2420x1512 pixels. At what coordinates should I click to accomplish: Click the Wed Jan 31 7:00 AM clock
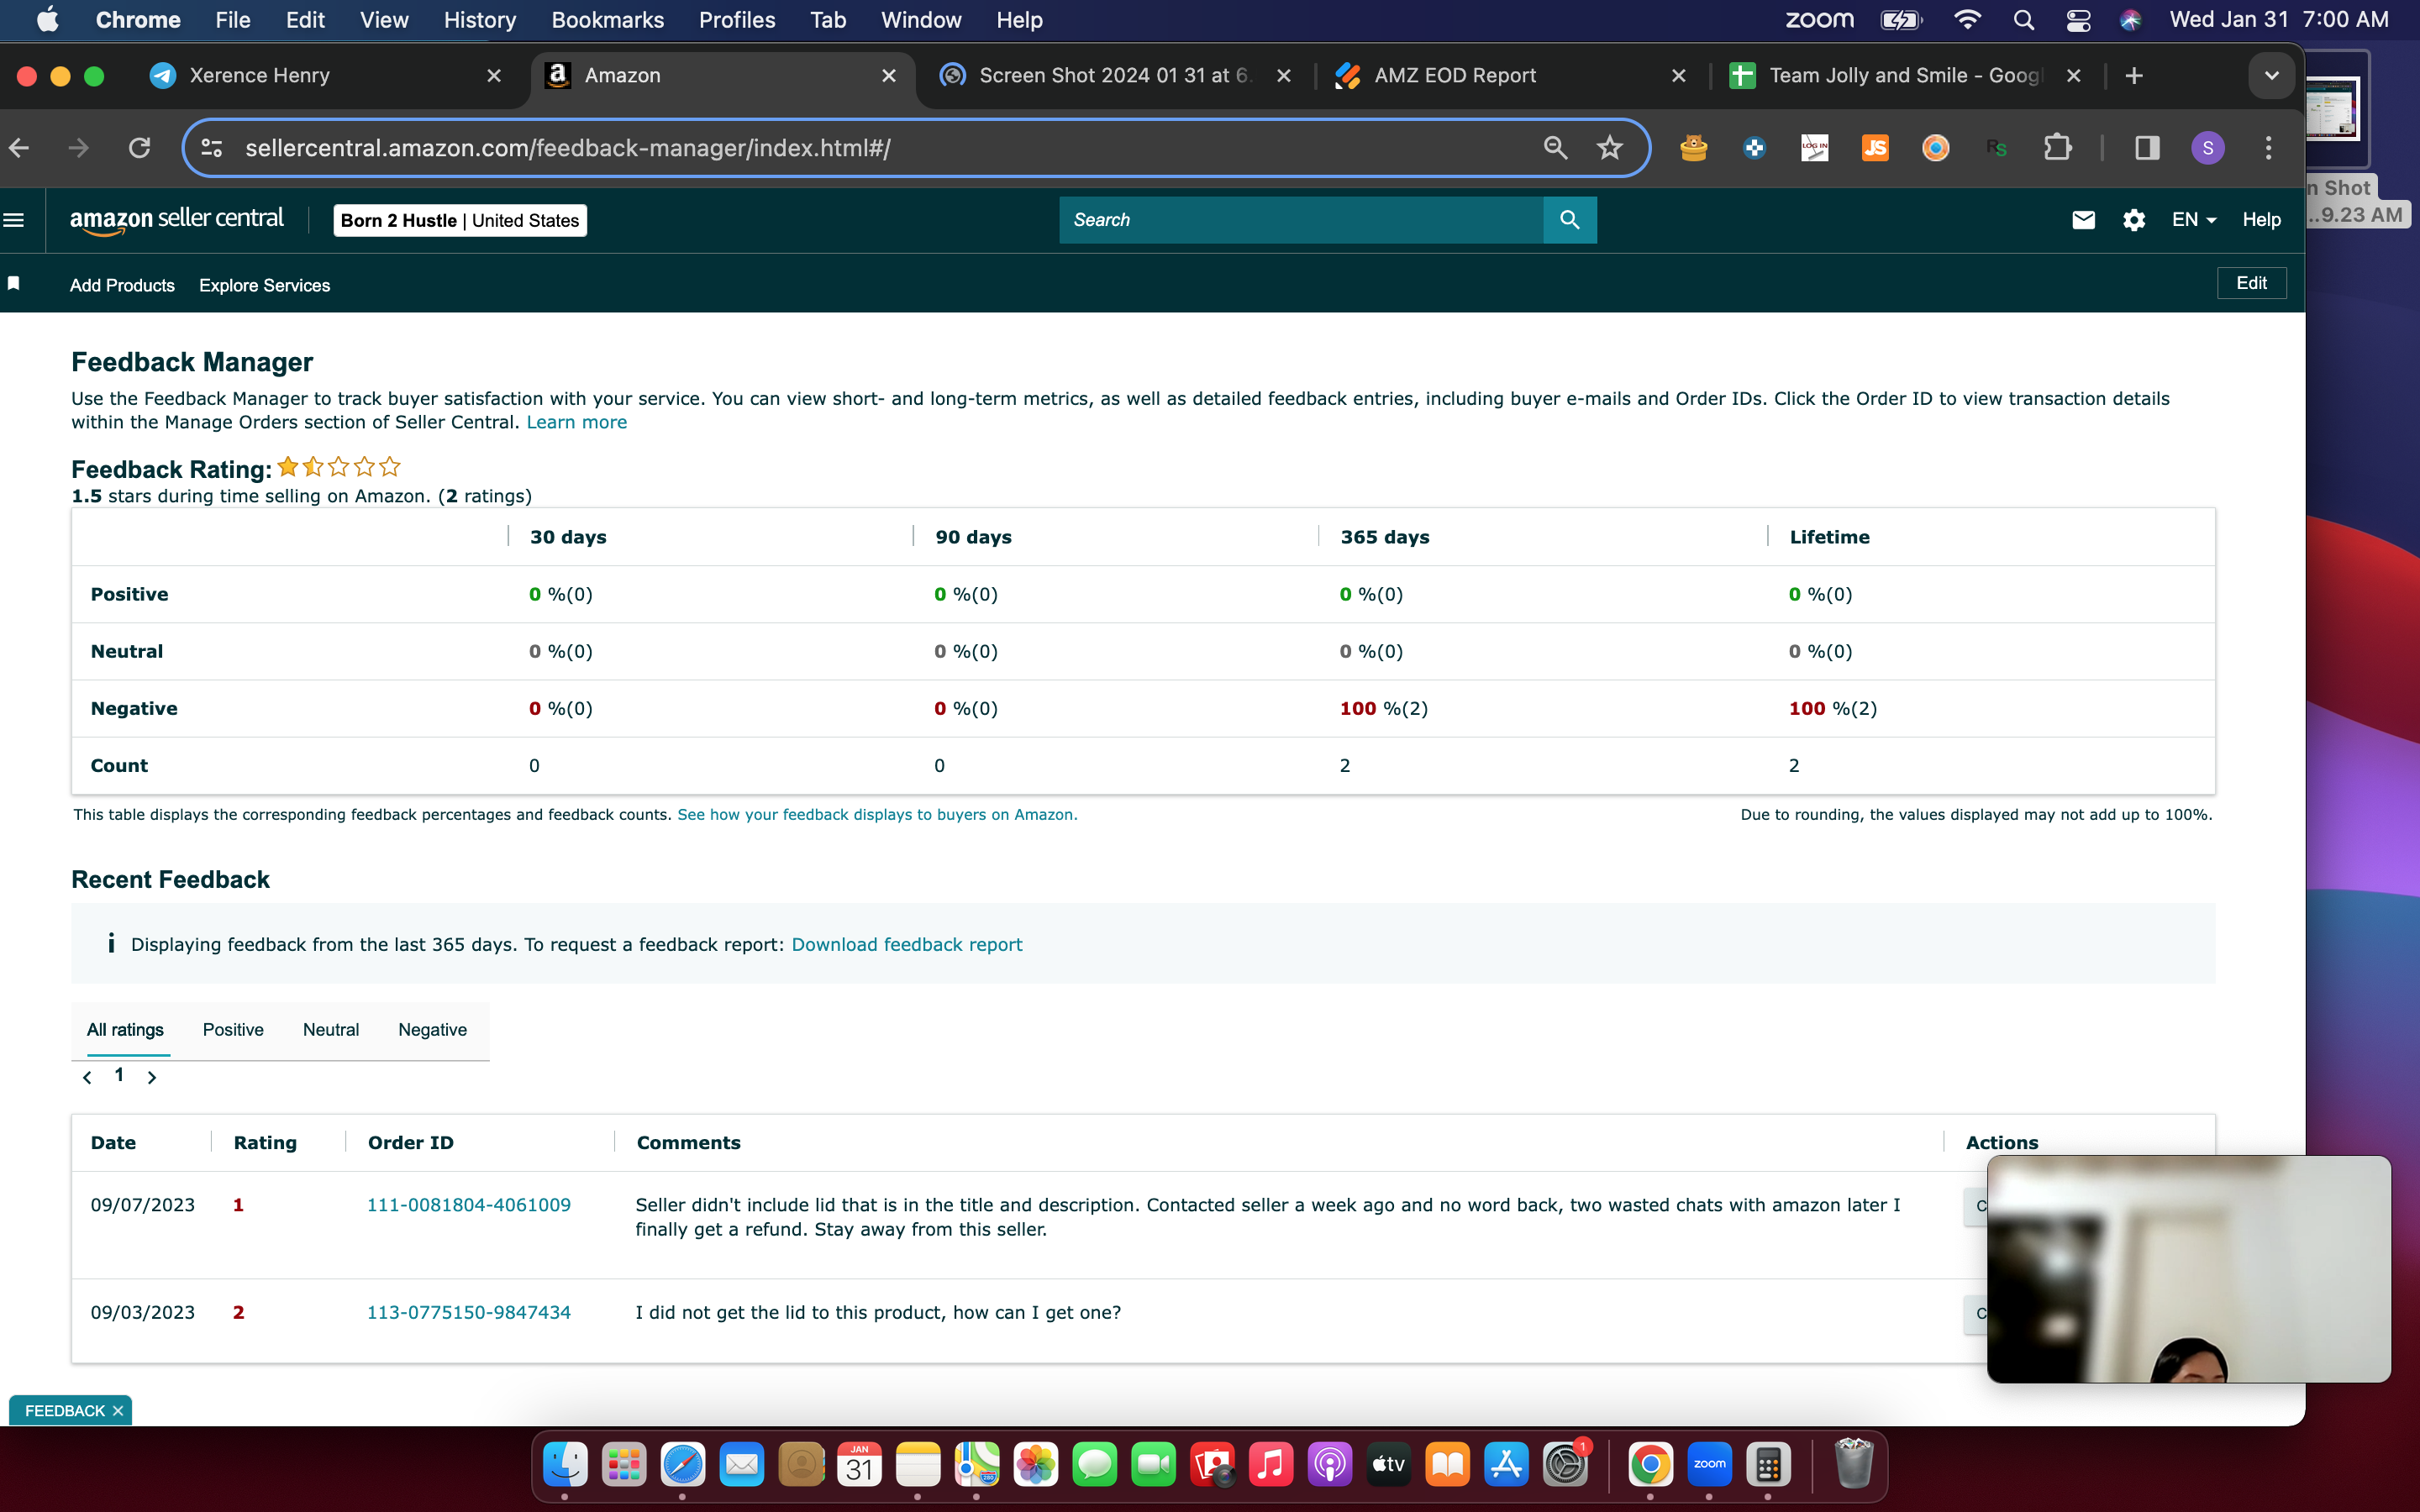pyautogui.click(x=2279, y=20)
